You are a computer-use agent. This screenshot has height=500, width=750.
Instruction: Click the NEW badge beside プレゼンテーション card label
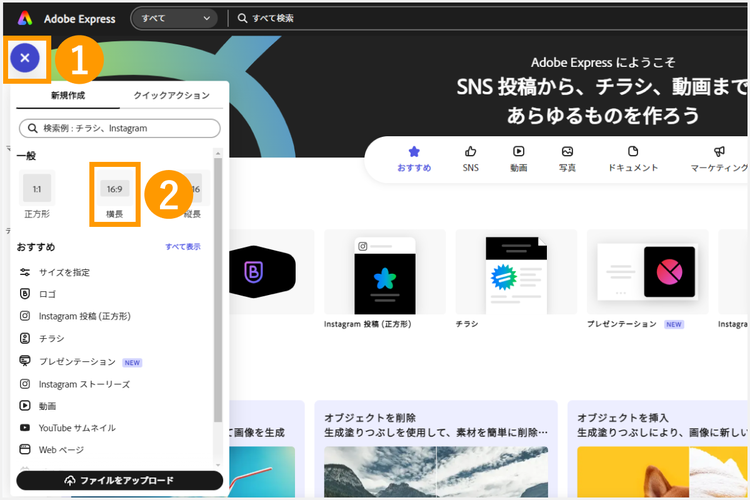(674, 324)
